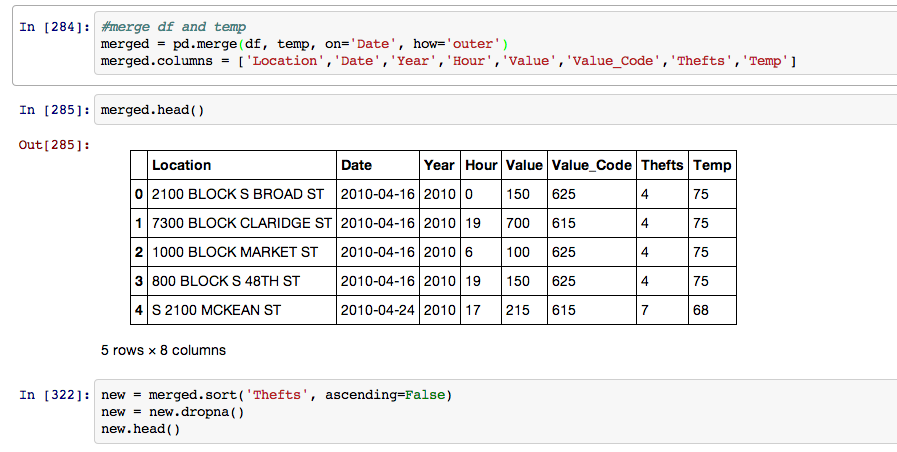Click the 'merged.columns' assignment line
897x452 pixels.
(x=448, y=61)
